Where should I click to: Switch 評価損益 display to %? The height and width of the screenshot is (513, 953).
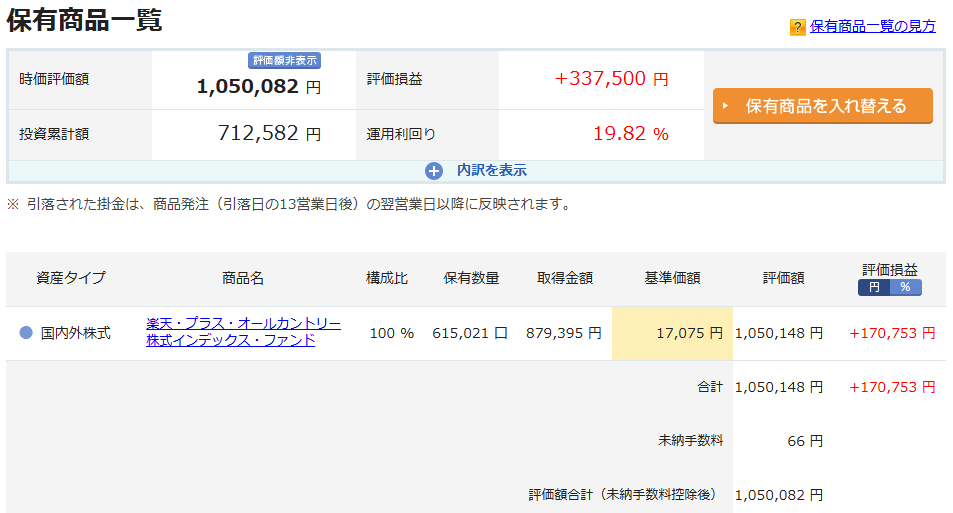click(905, 287)
